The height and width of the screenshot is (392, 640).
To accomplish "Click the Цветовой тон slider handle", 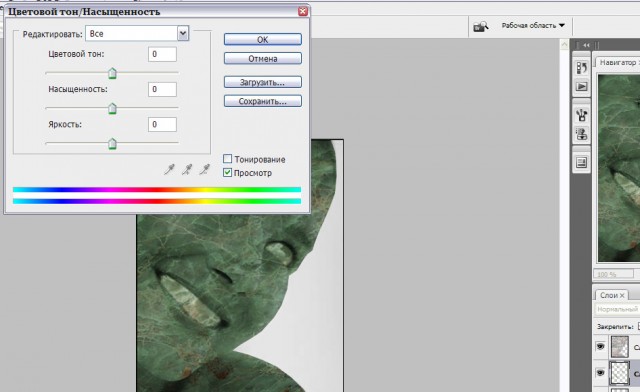I will tap(112, 73).
